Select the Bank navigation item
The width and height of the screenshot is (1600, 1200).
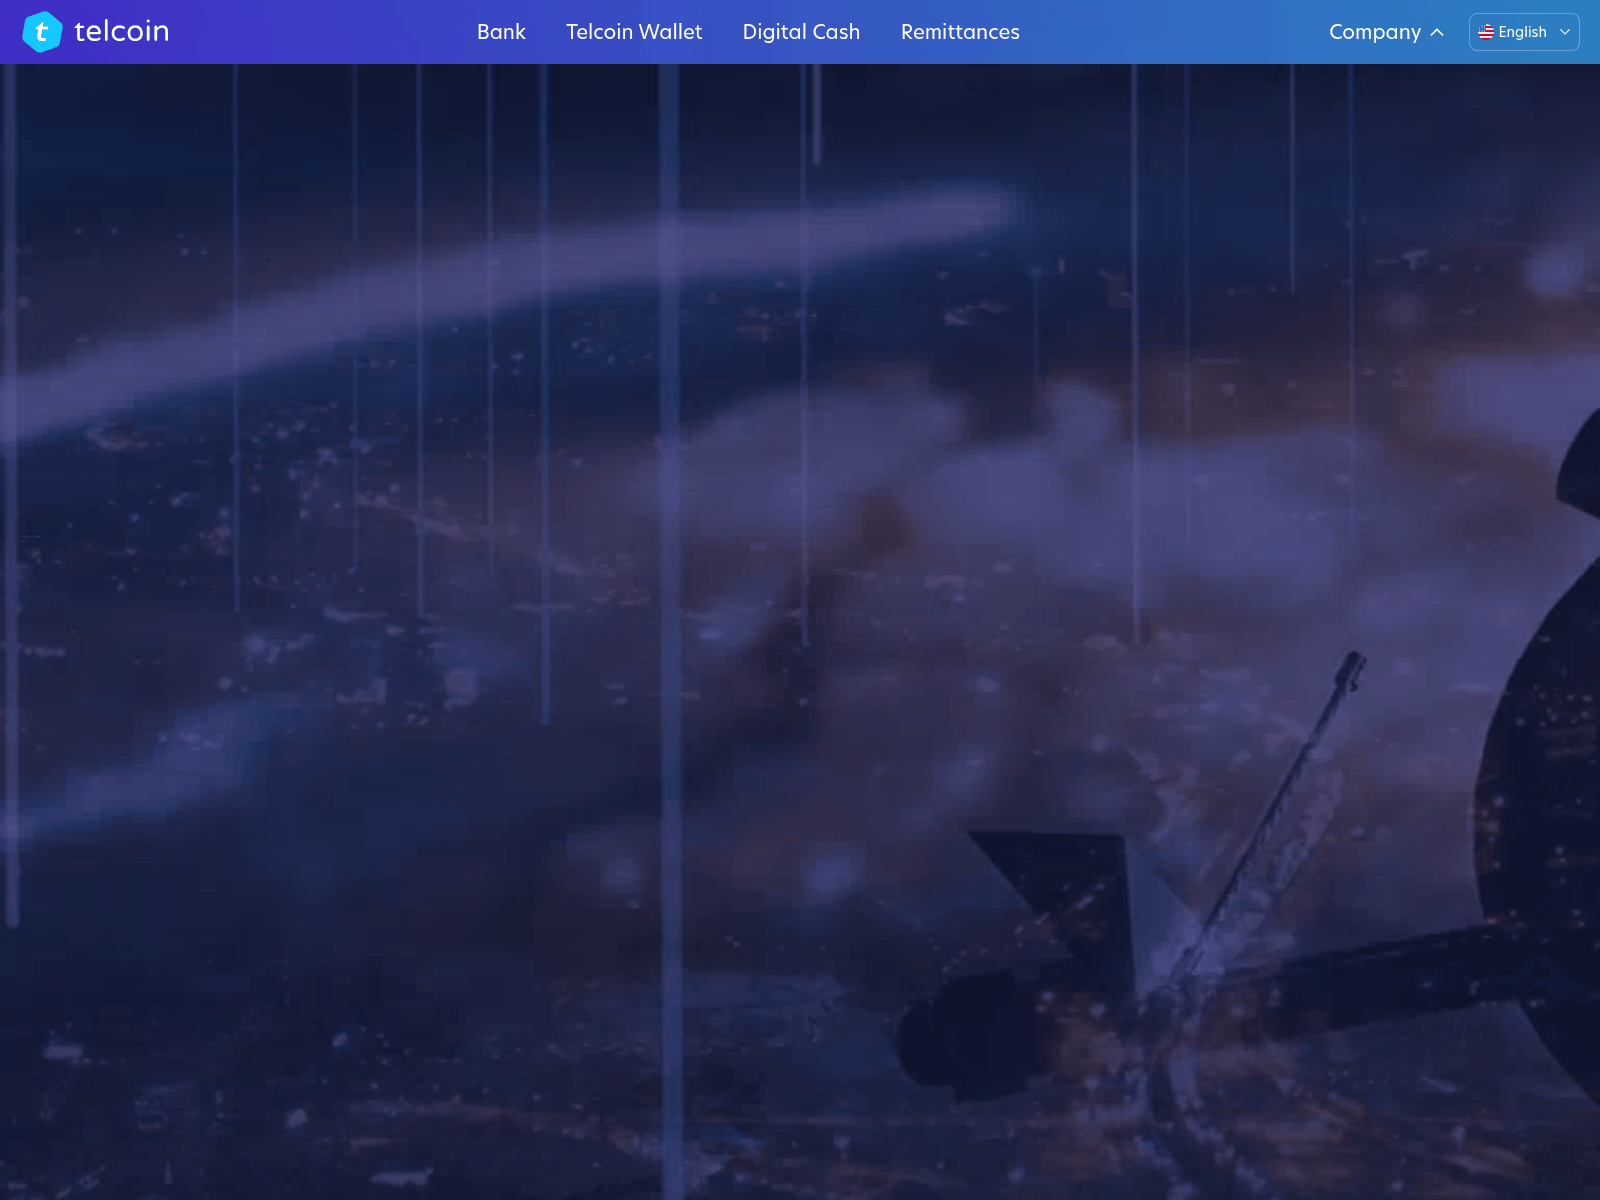(501, 32)
